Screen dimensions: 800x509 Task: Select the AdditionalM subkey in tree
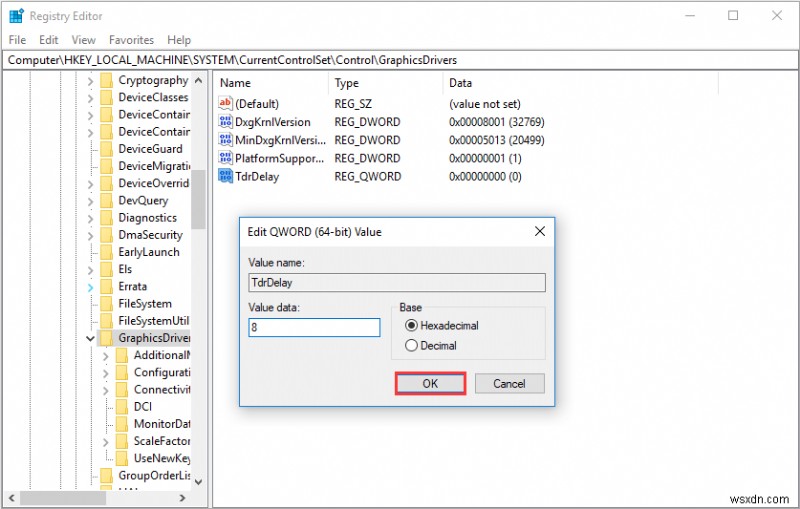162,355
